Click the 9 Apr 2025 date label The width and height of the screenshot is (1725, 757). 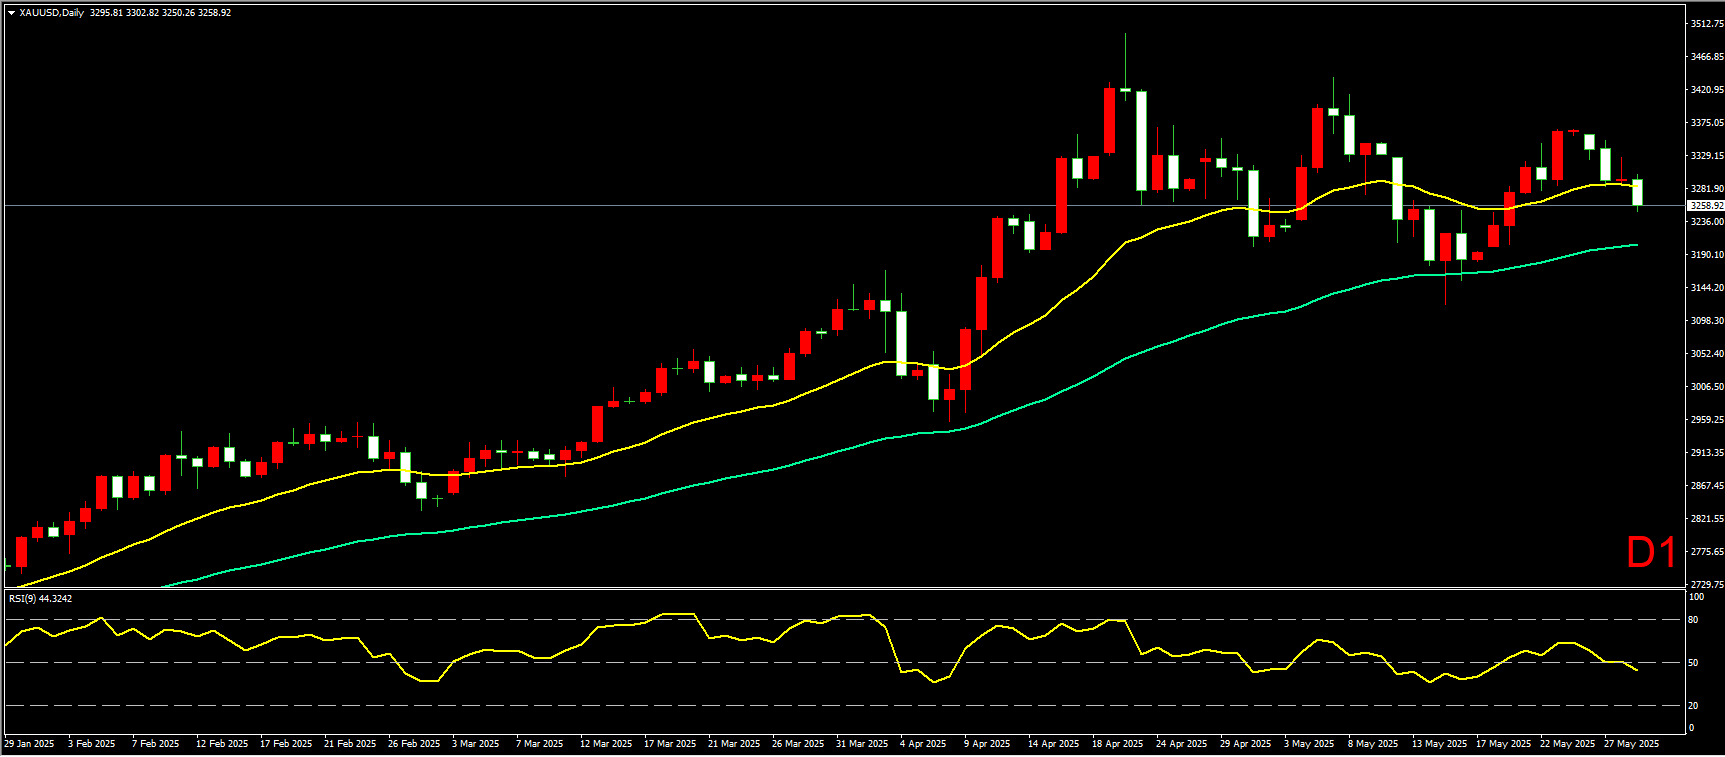click(x=987, y=744)
